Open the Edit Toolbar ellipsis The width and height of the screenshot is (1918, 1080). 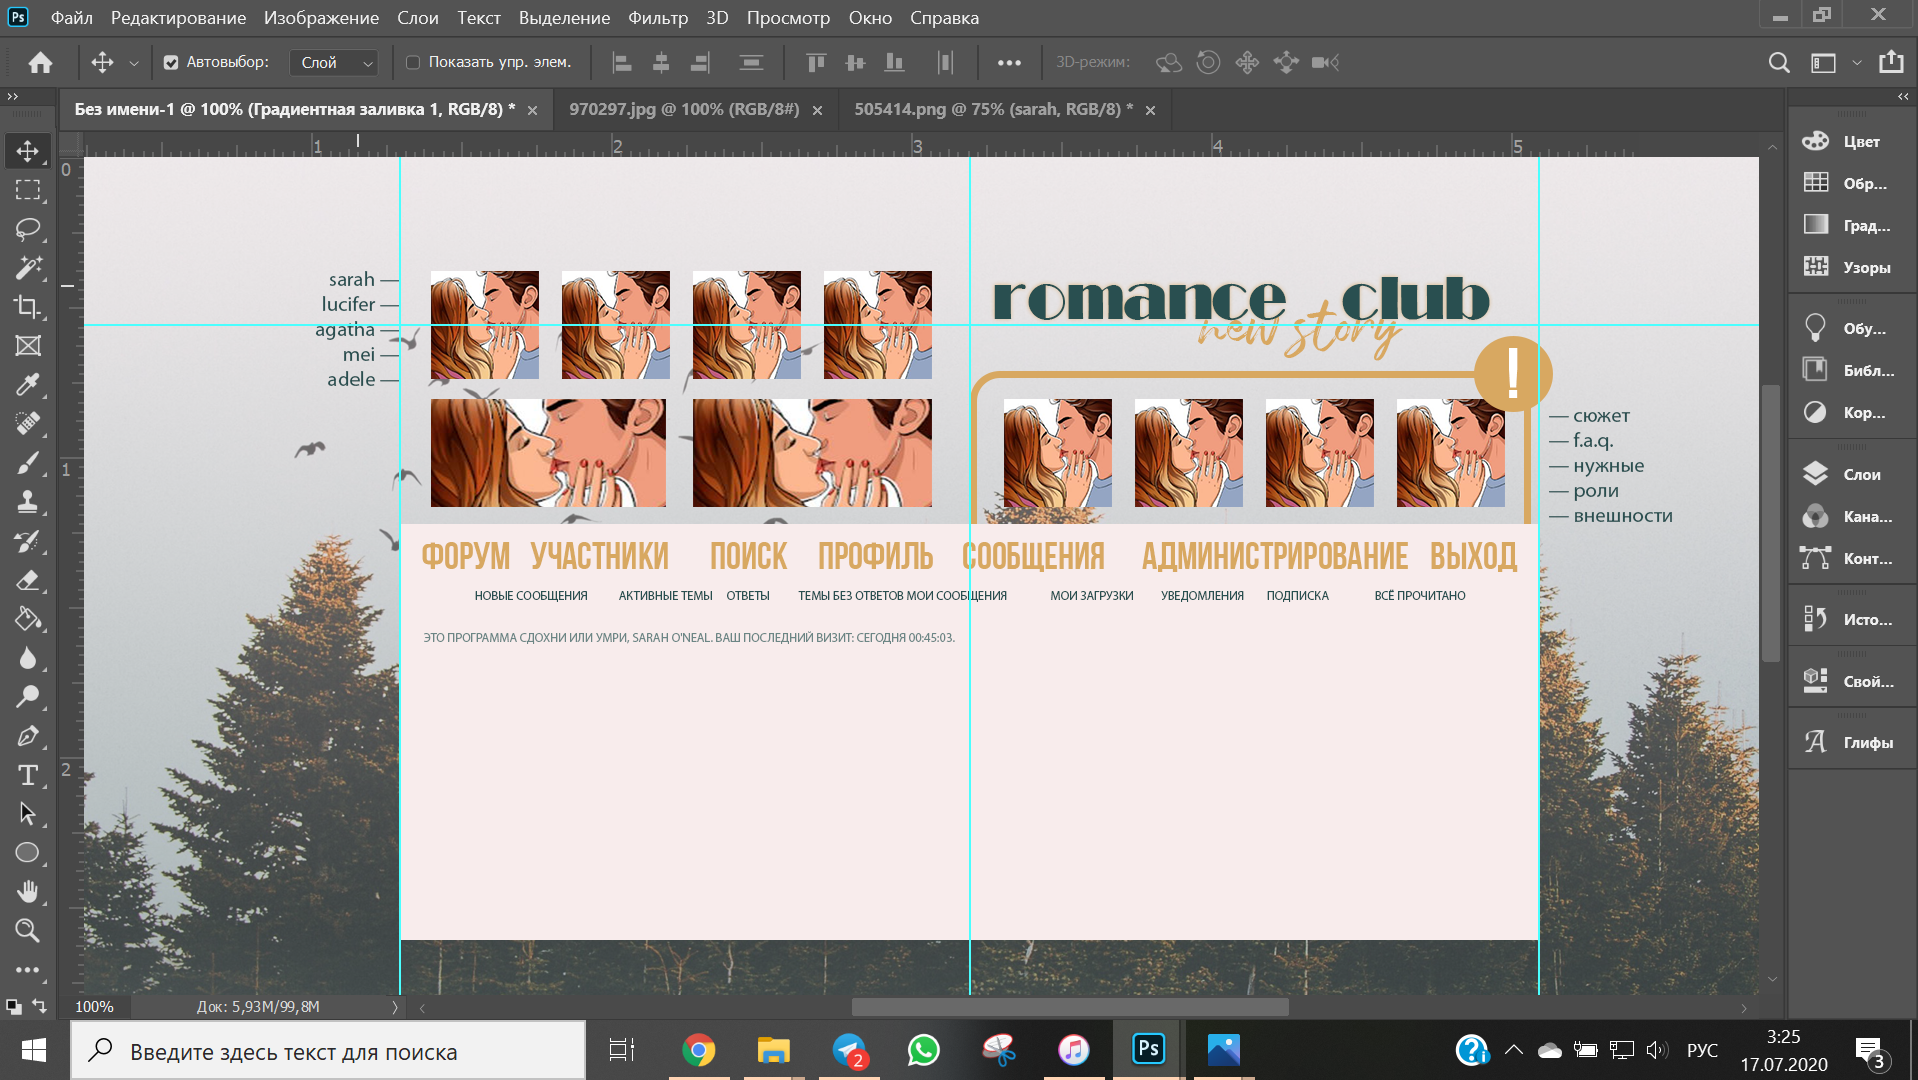28,970
